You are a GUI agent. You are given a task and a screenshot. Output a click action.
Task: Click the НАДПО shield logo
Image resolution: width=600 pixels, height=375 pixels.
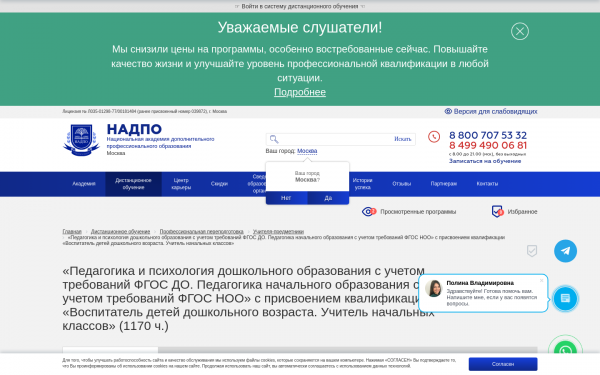82,140
